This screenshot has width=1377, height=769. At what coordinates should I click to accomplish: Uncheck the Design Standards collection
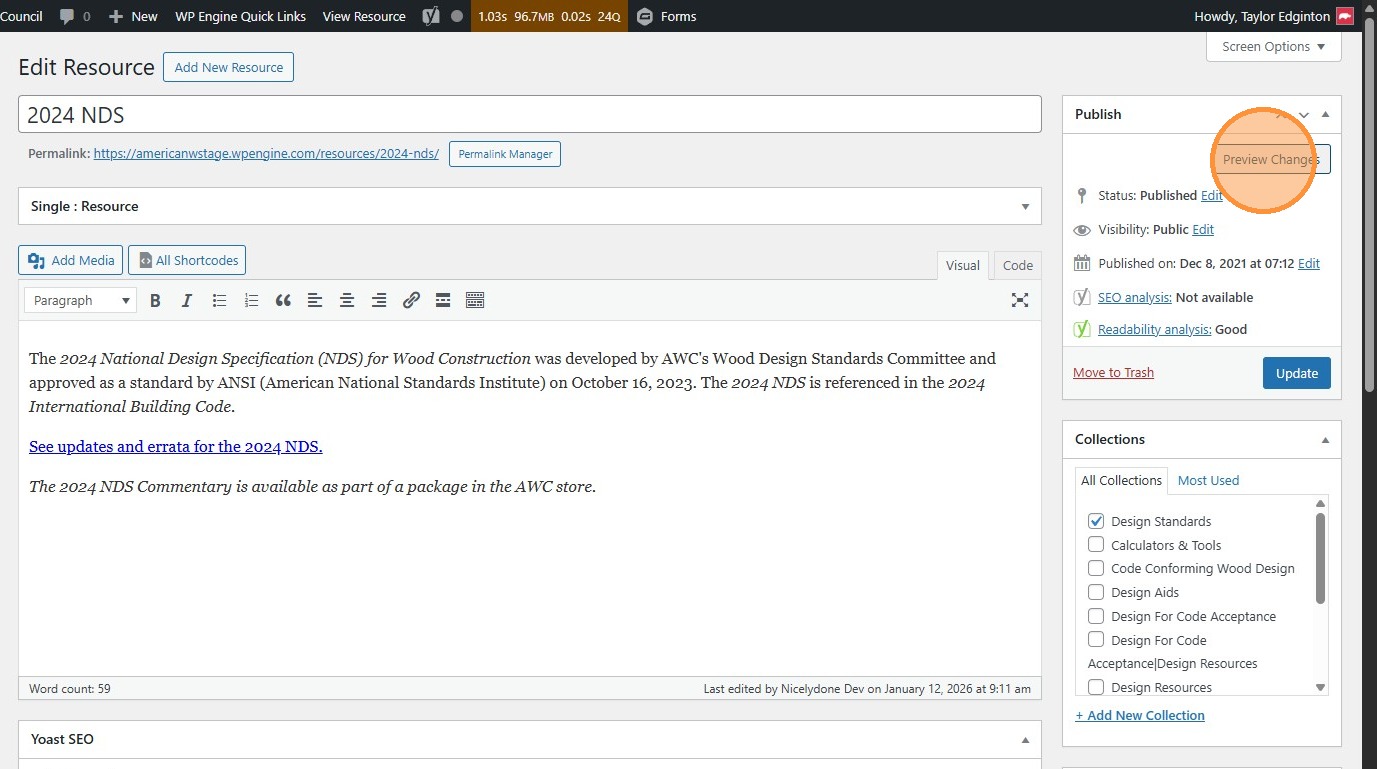point(1096,521)
